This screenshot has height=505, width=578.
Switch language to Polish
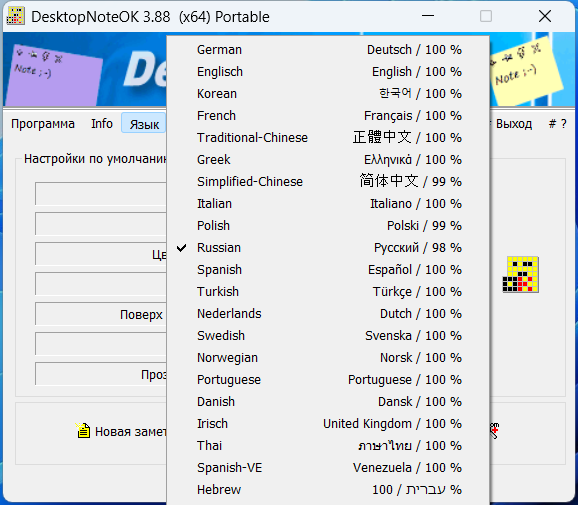click(328, 226)
